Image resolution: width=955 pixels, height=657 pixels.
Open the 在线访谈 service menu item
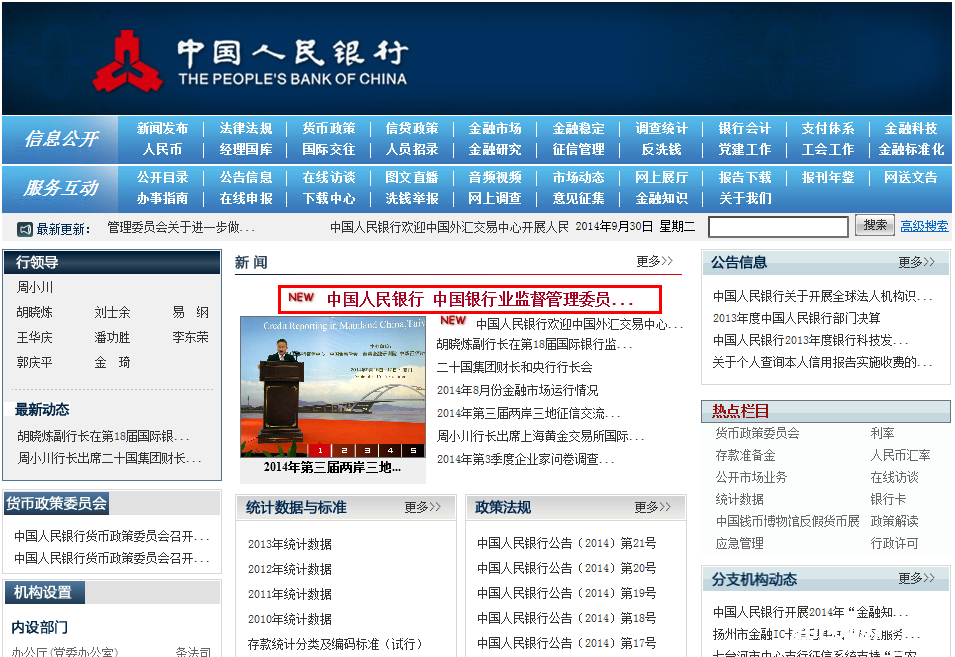tap(329, 177)
